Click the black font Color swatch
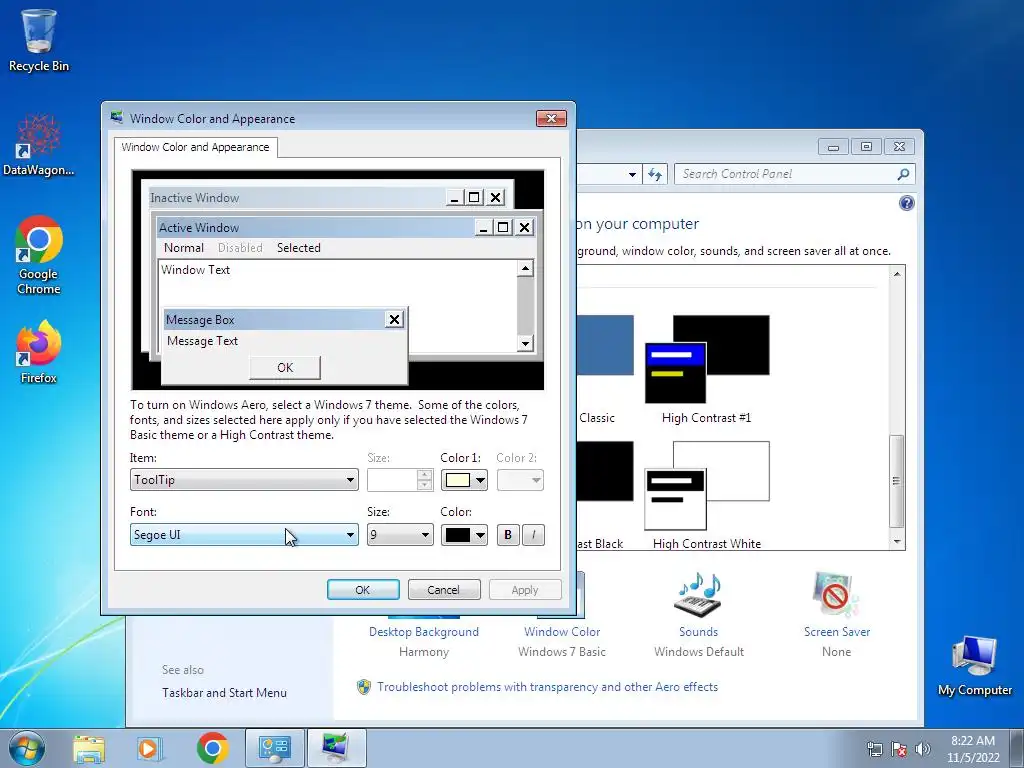The width and height of the screenshot is (1024, 768). (457, 536)
